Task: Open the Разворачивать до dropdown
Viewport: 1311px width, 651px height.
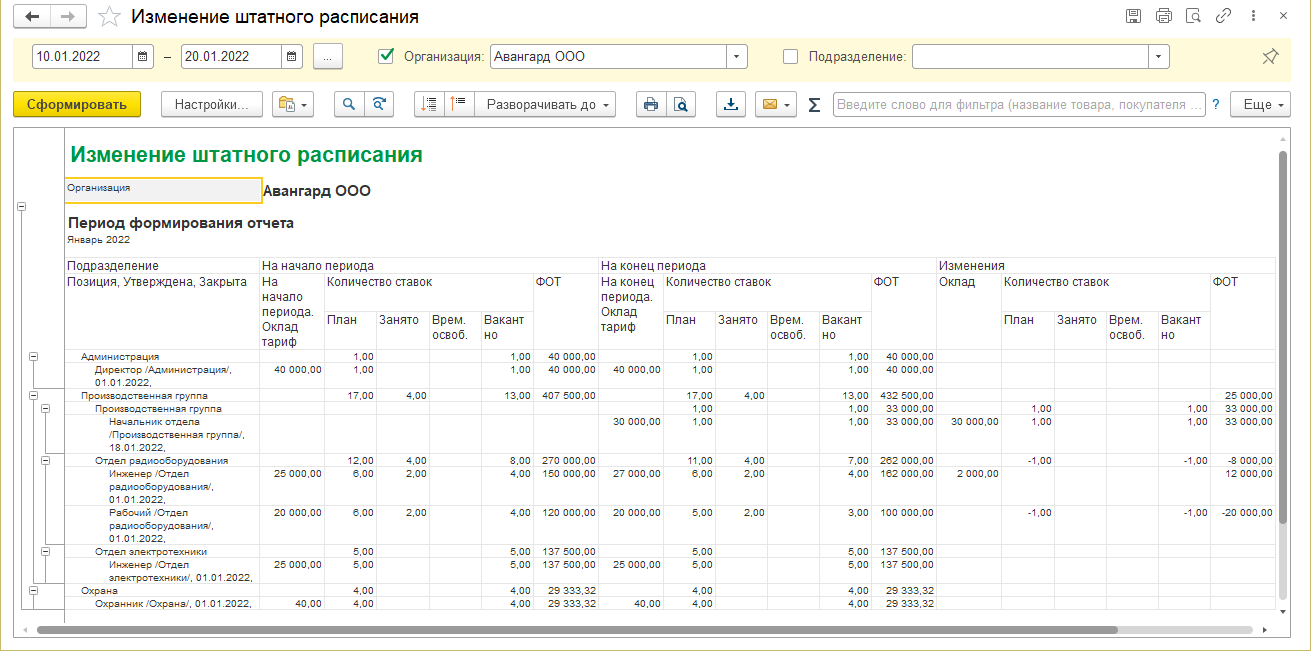Action: point(545,105)
